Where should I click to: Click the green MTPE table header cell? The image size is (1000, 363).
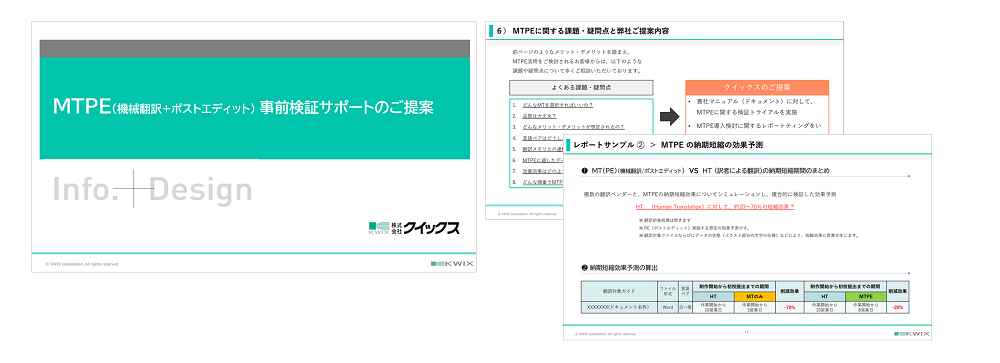point(865,297)
